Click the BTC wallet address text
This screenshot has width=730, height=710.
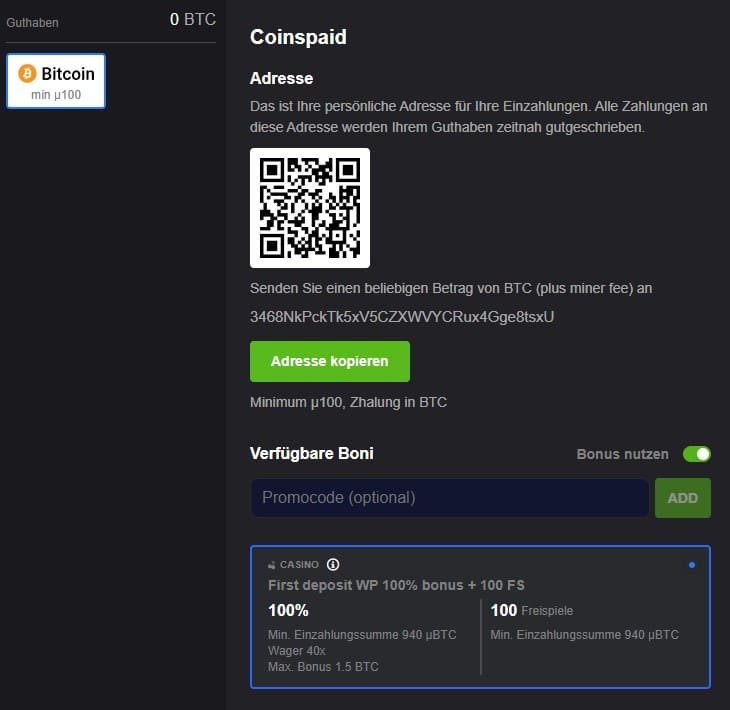click(x=401, y=317)
